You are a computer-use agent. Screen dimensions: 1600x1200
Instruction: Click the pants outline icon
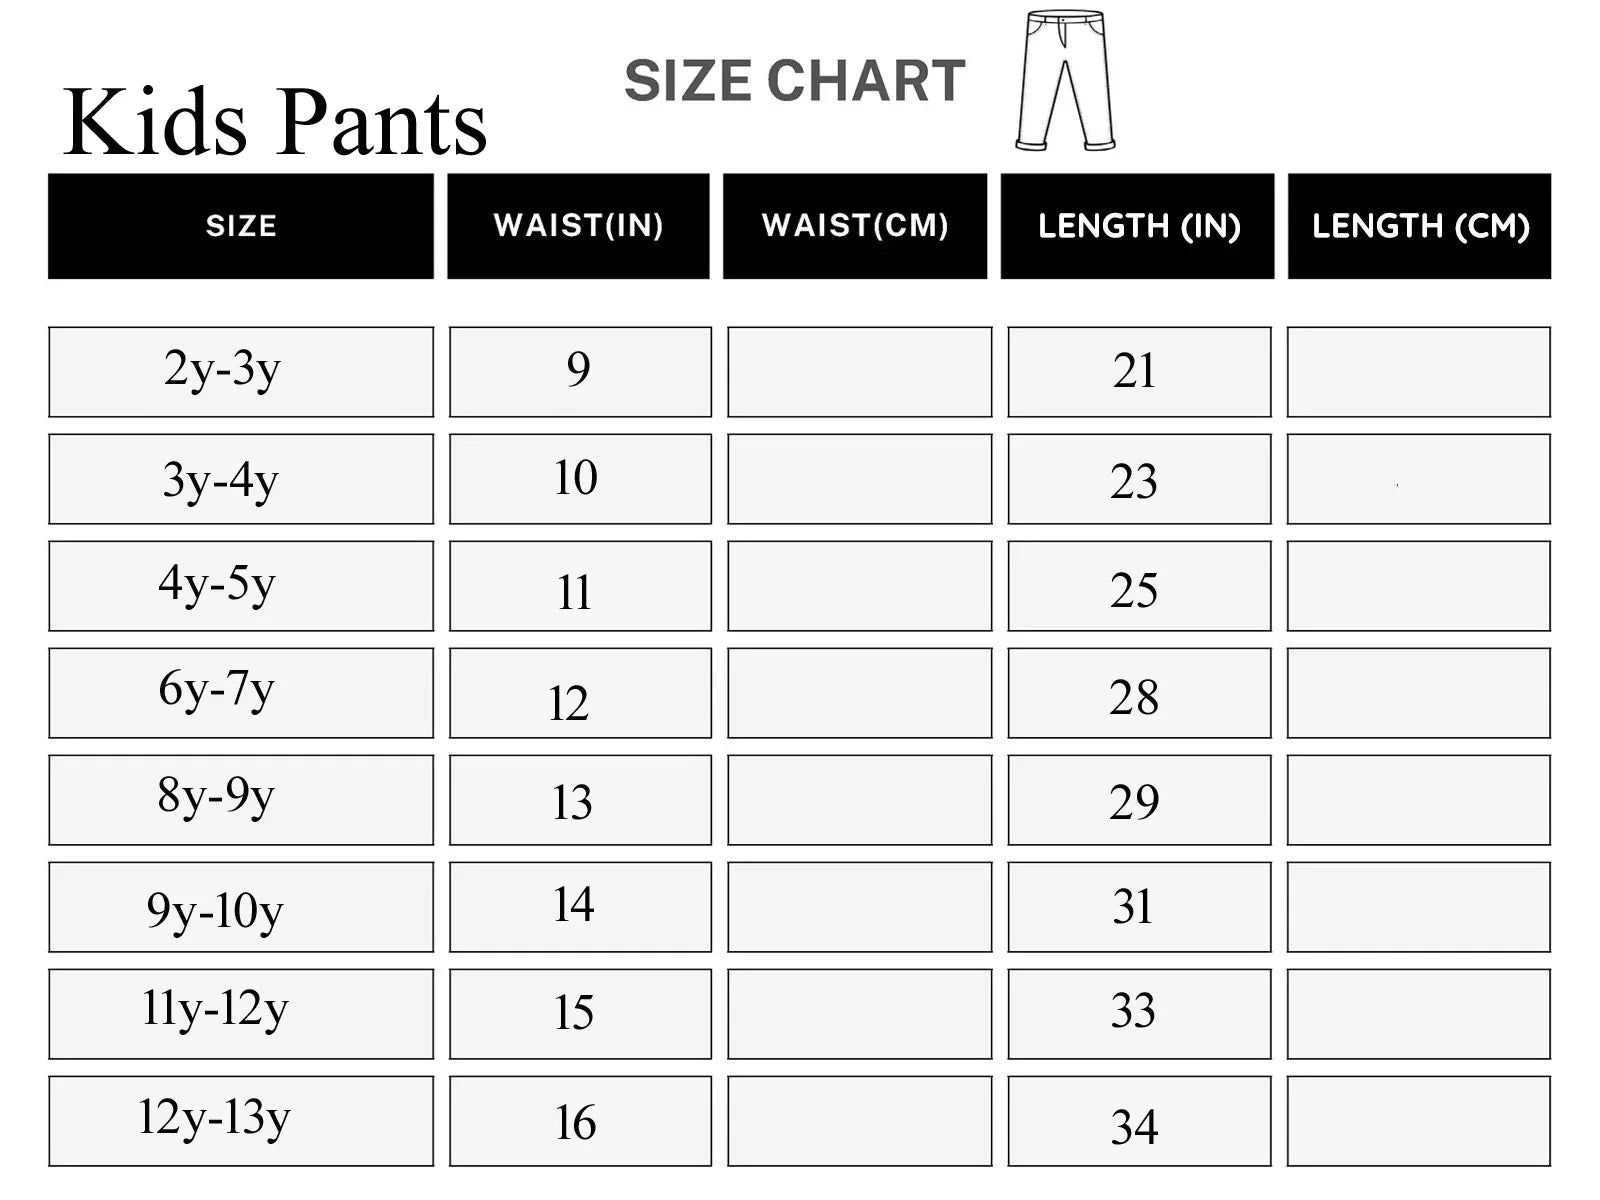point(1065,82)
